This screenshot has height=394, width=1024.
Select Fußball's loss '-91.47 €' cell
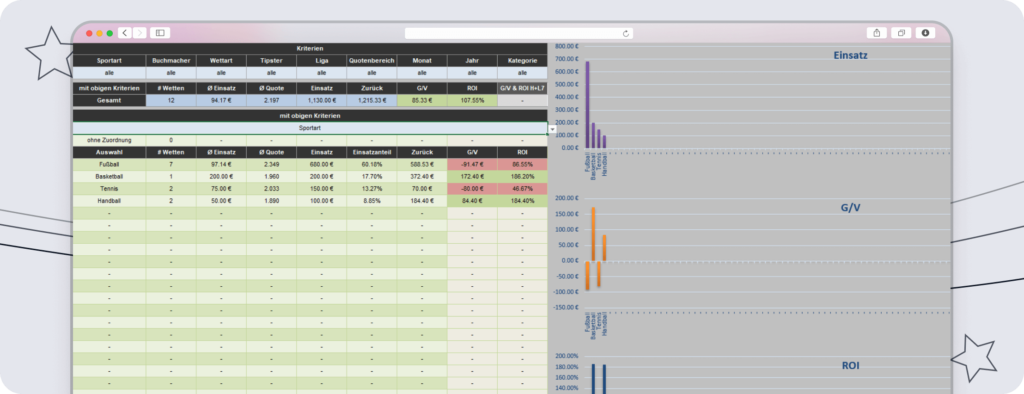[472, 165]
